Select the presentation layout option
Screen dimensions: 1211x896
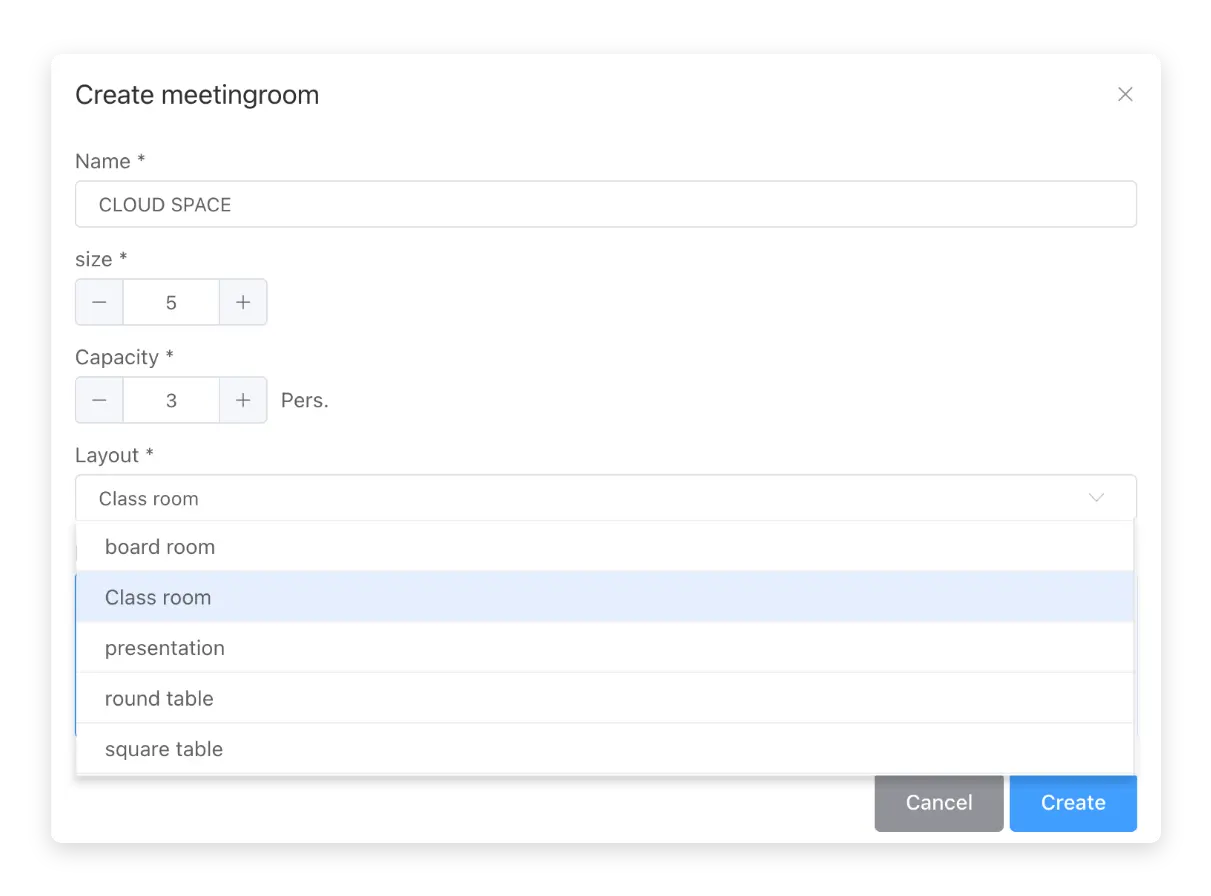click(605, 648)
